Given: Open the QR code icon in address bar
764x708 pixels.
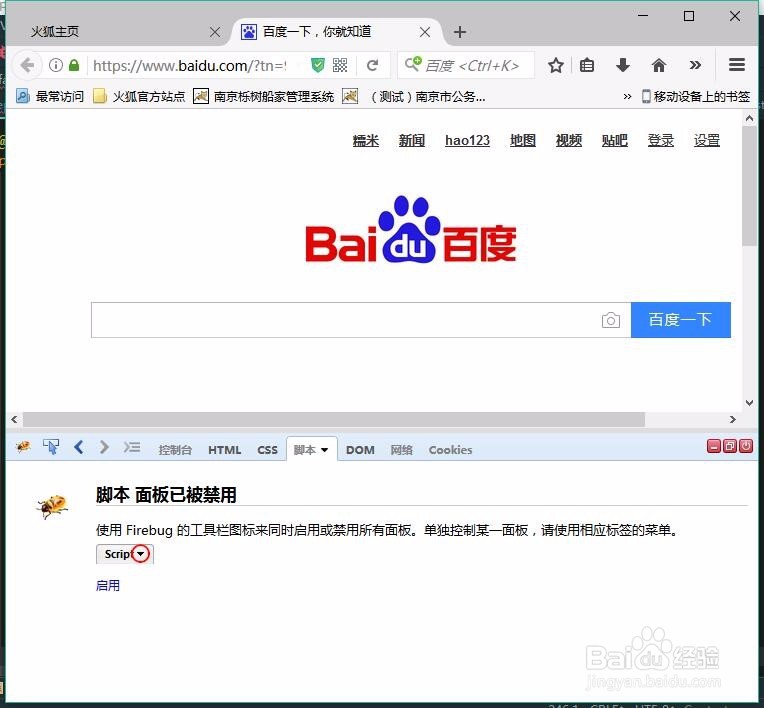Looking at the screenshot, I should point(340,65).
